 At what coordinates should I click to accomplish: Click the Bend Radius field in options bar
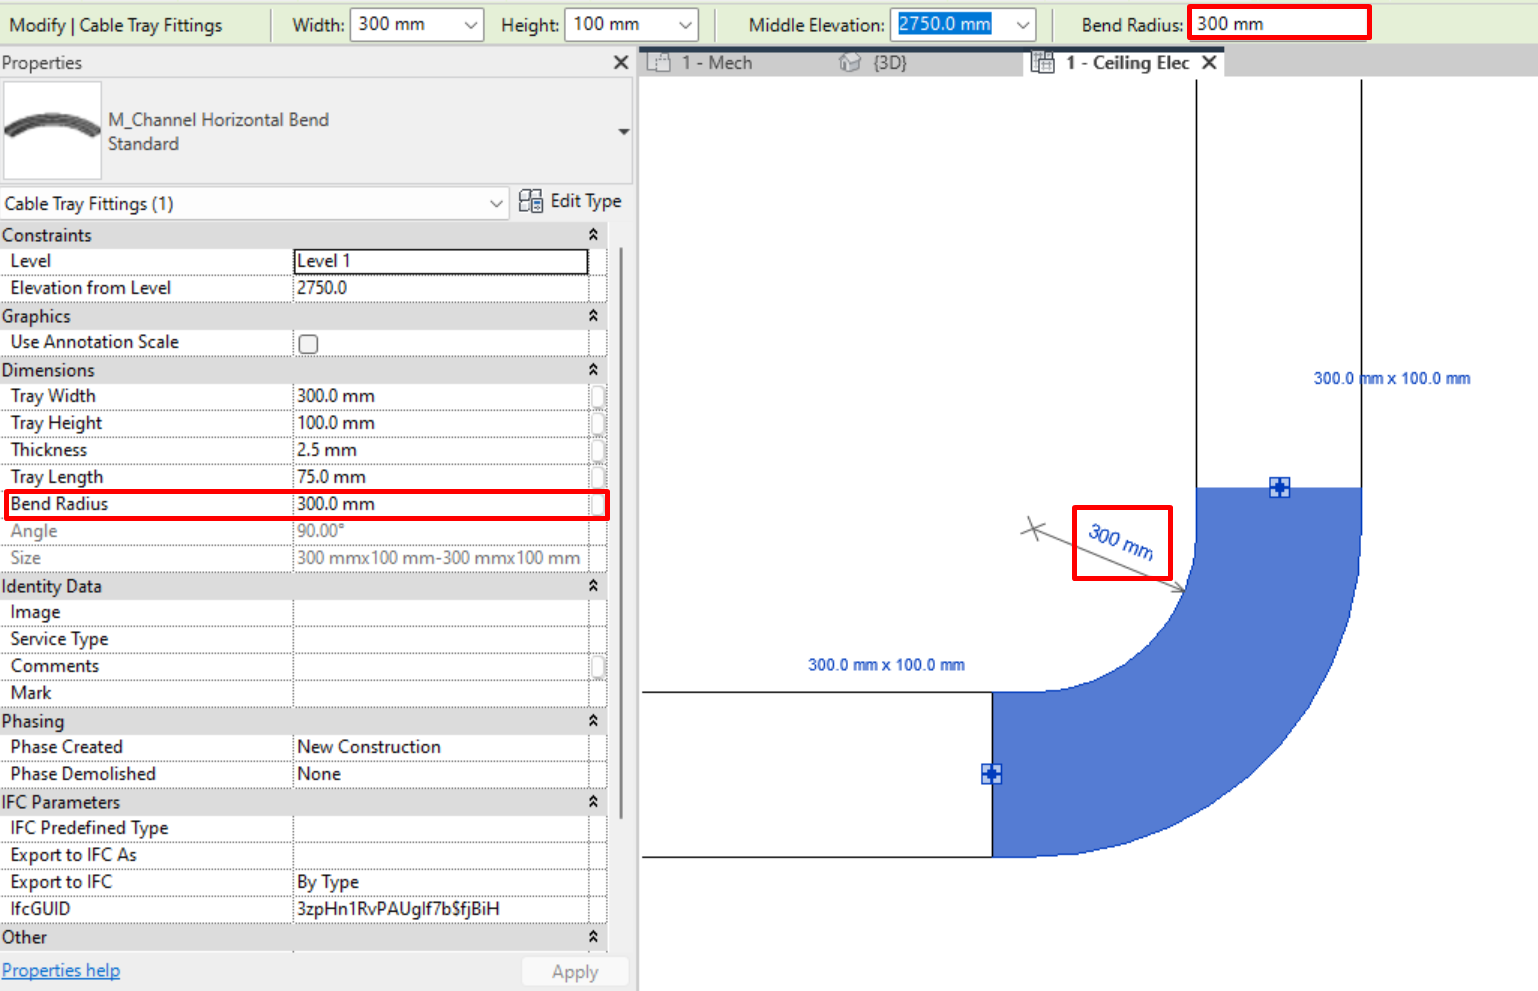click(x=1279, y=23)
